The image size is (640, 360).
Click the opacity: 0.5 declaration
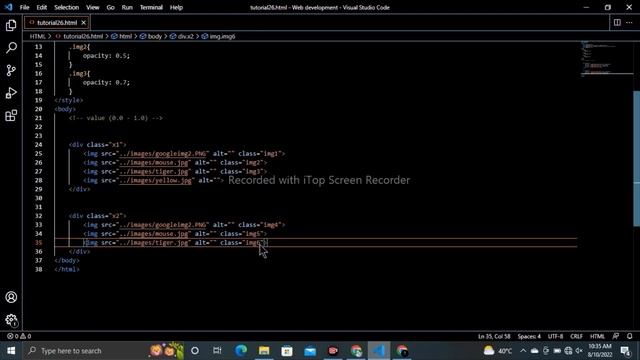[x=106, y=56]
